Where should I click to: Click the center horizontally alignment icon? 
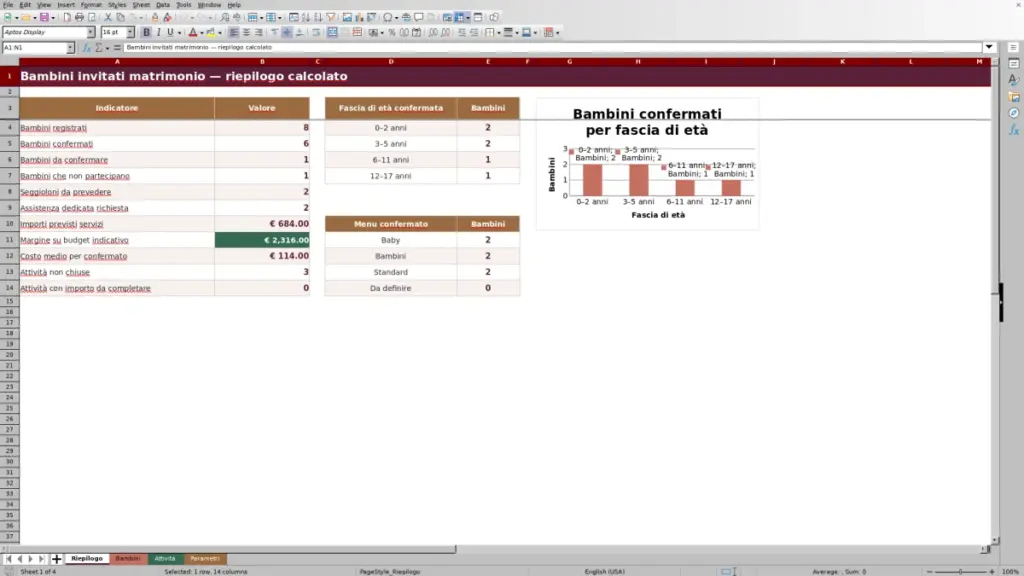point(246,32)
